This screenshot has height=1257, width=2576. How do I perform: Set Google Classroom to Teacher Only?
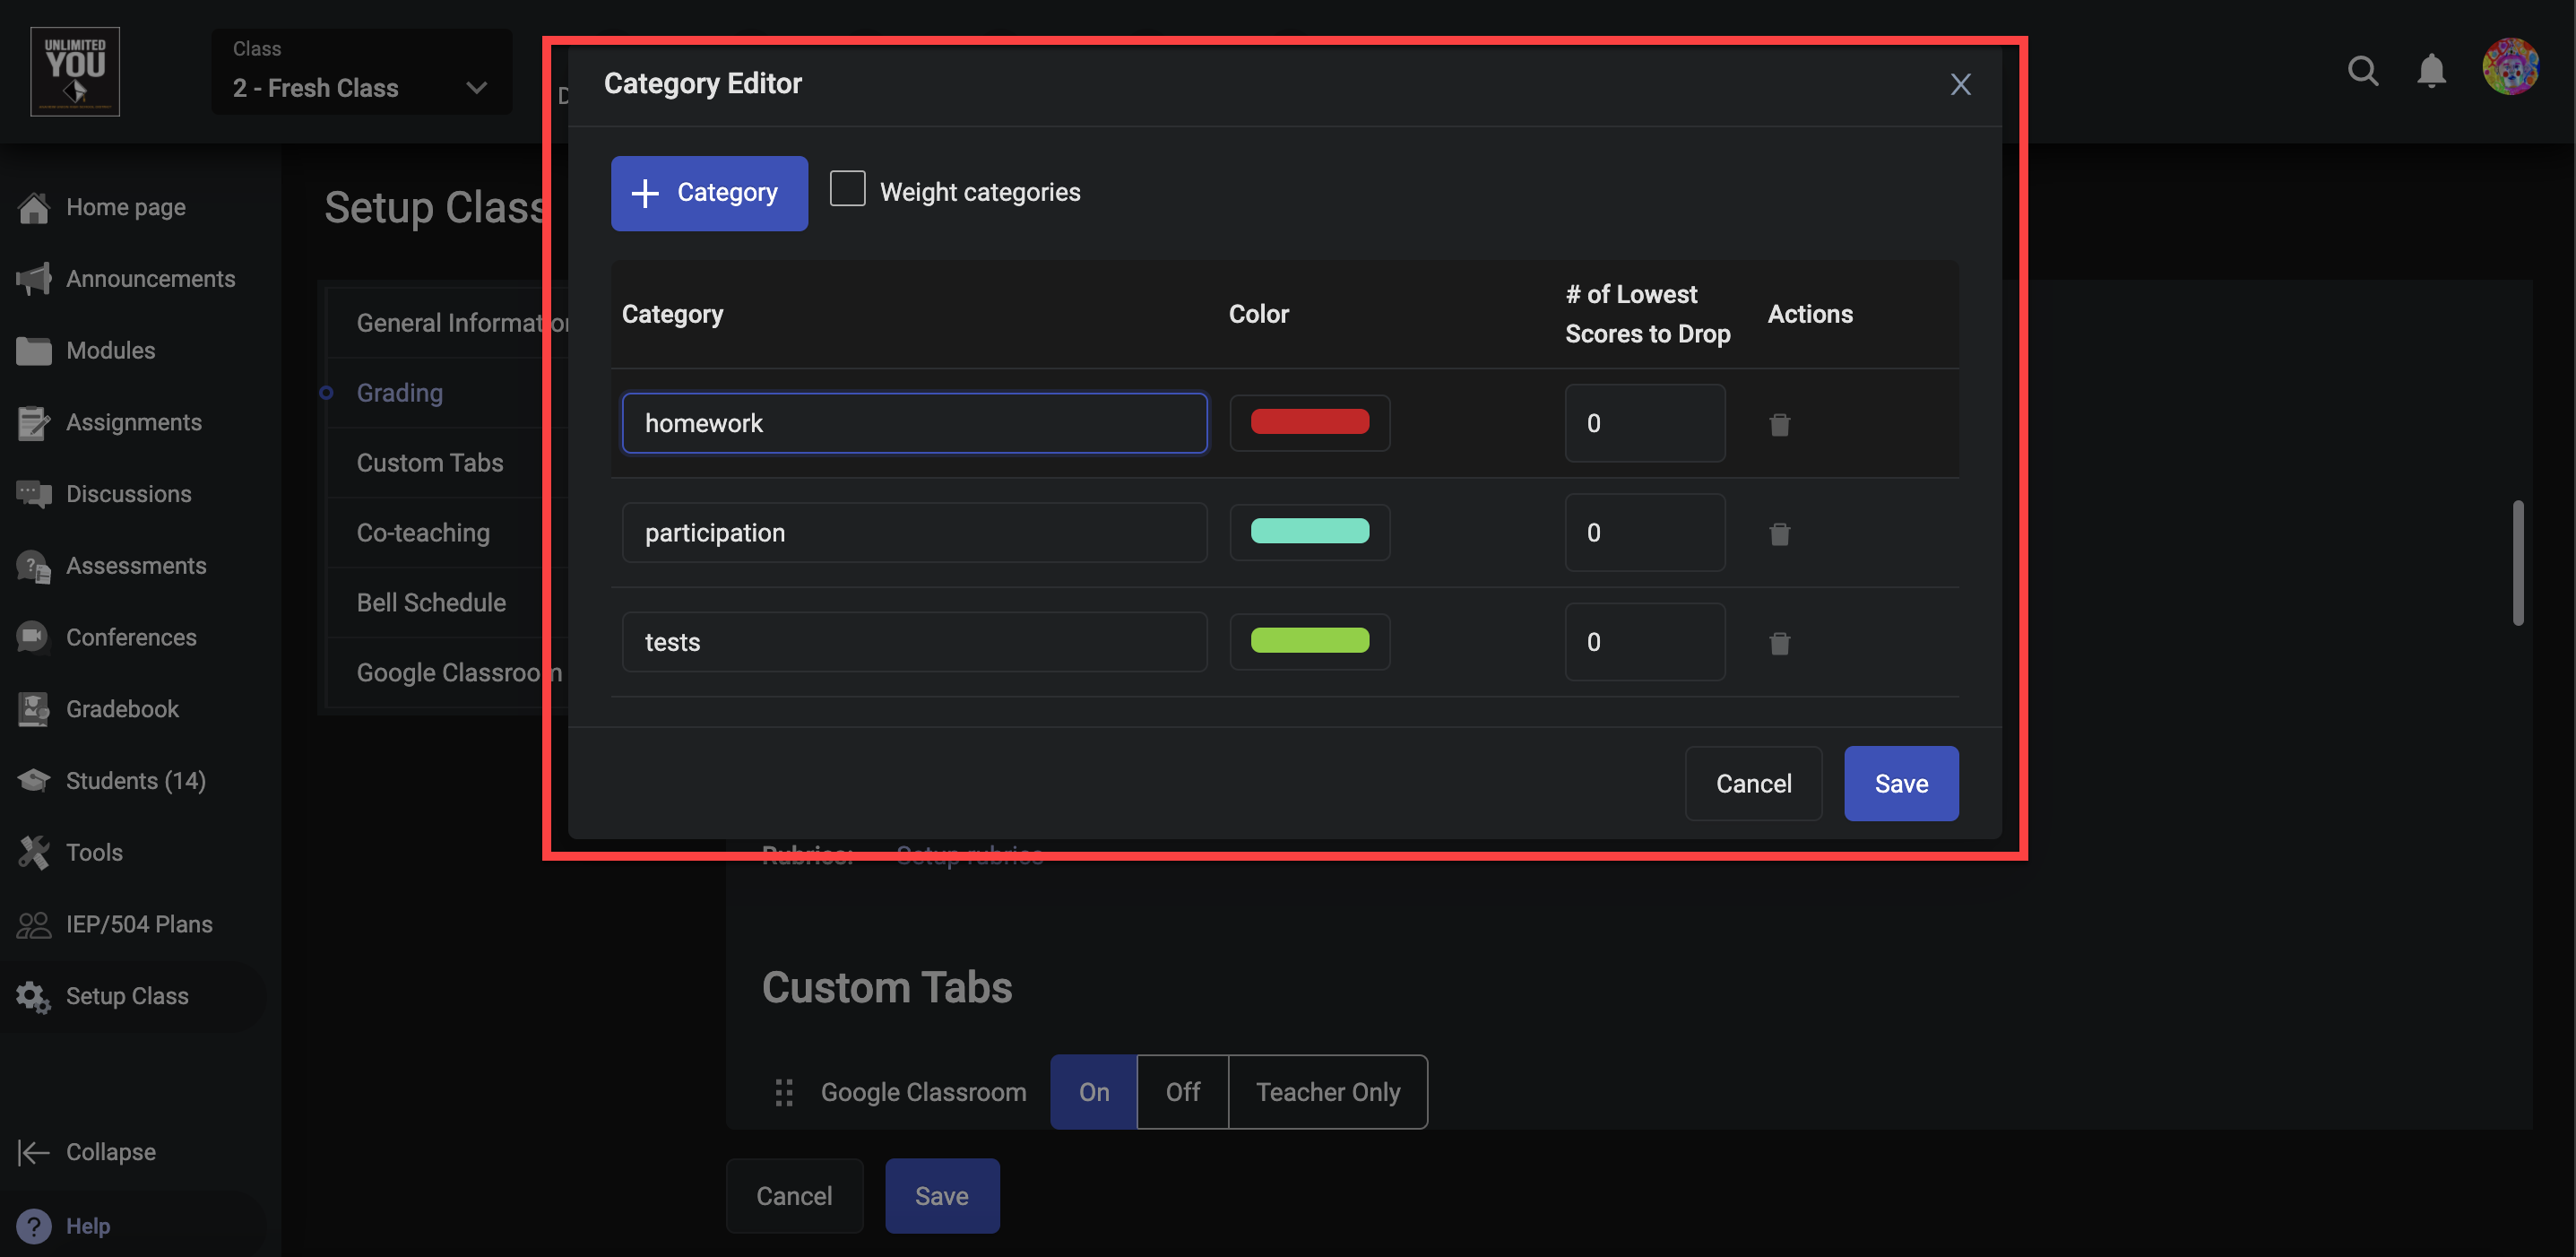click(1327, 1092)
